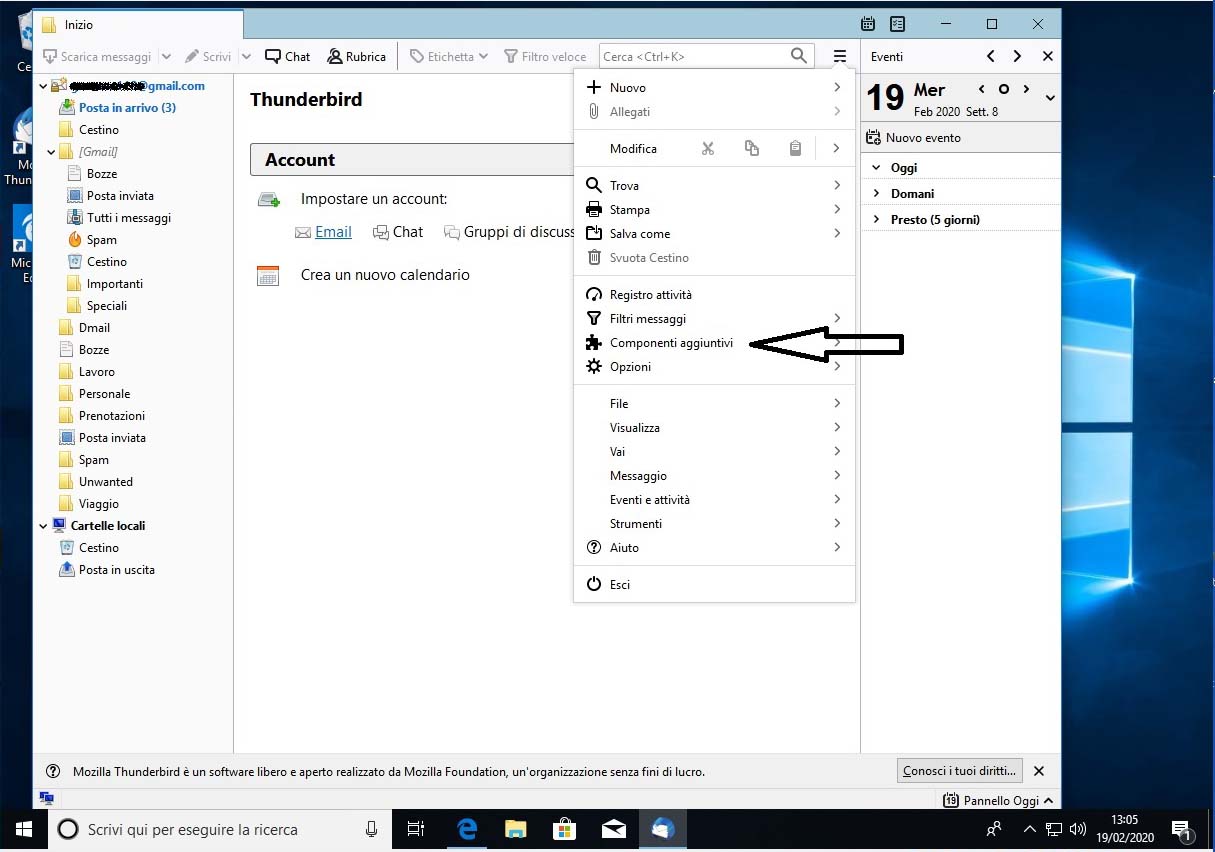Open Windows Start menu
Image resolution: width=1215 pixels, height=852 pixels.
(x=23, y=829)
